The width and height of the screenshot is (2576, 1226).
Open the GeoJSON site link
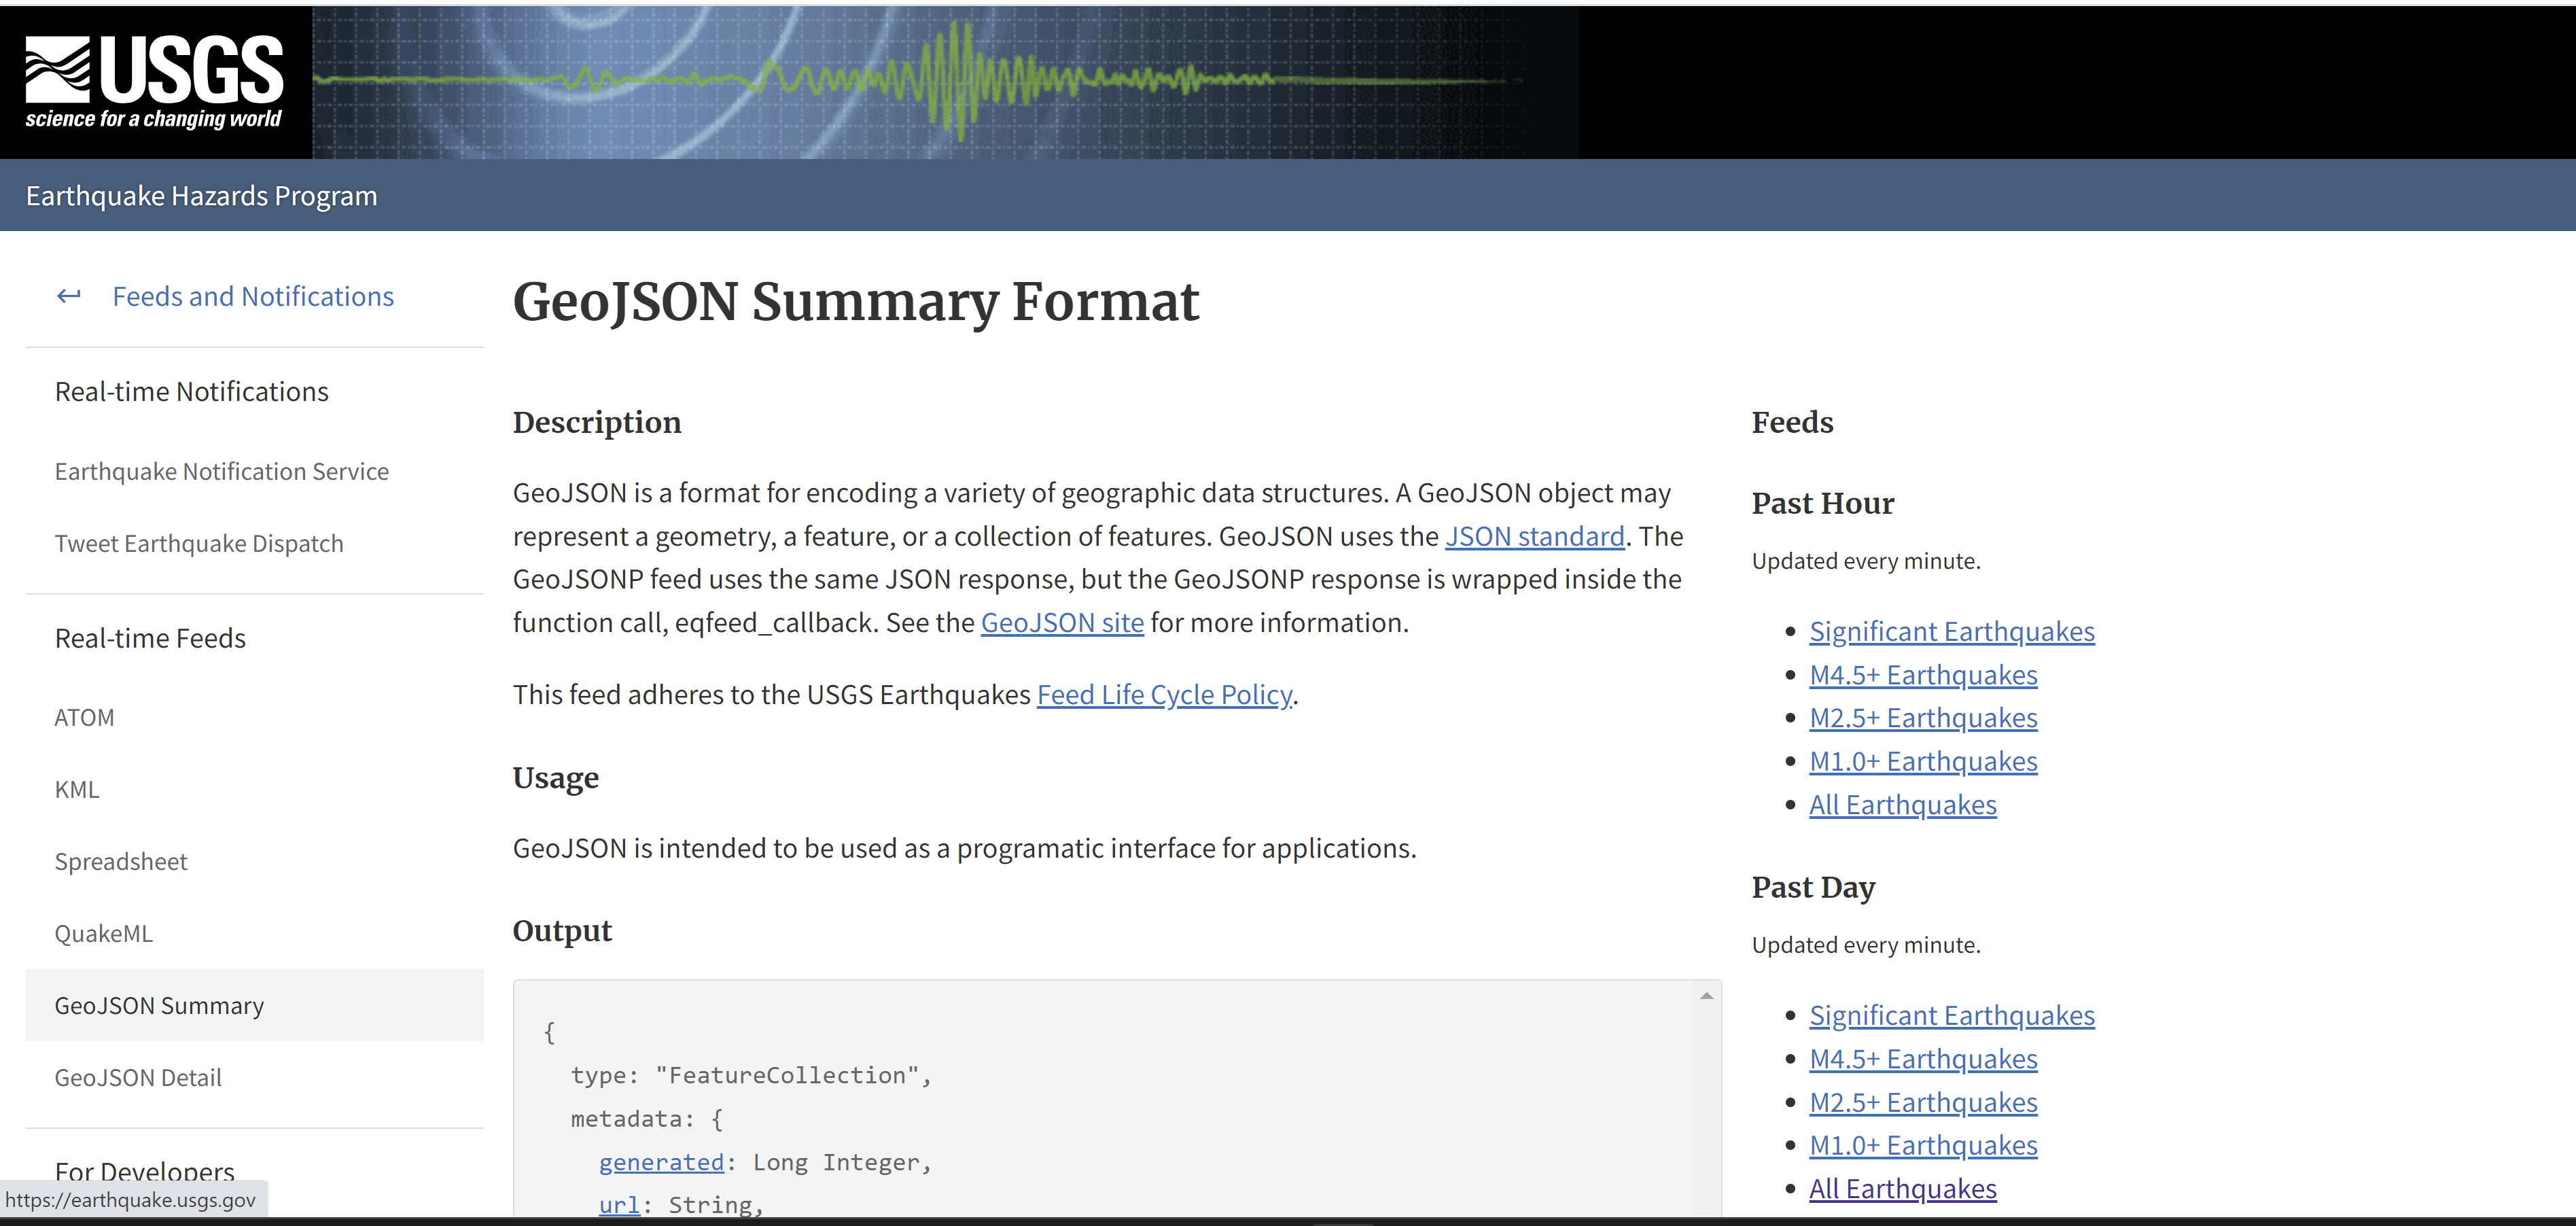pos(1062,621)
